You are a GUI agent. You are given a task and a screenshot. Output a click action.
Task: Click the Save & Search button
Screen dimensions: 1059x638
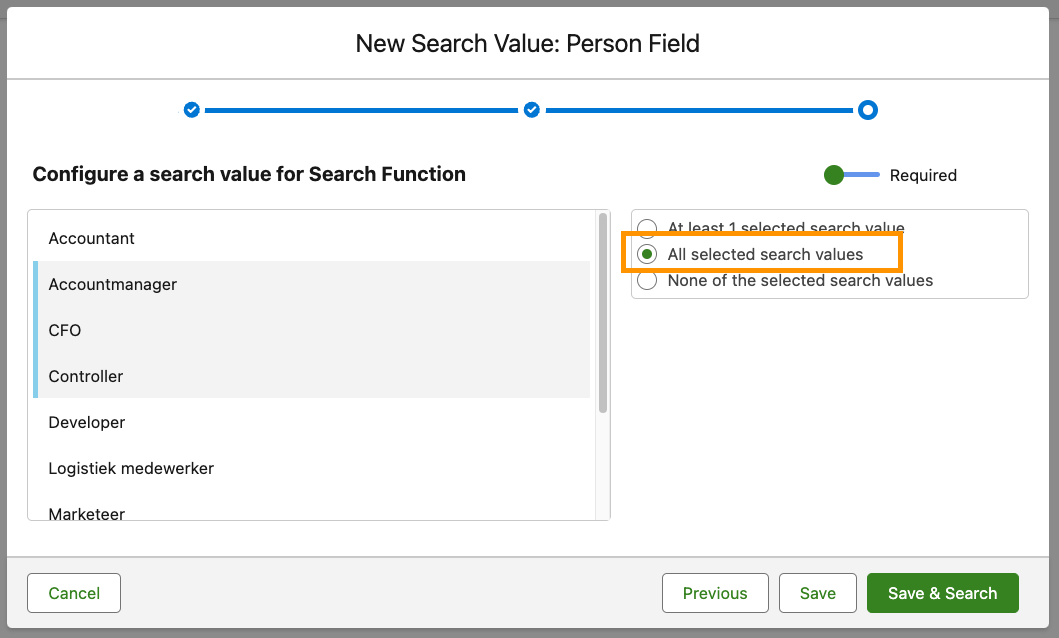click(942, 593)
